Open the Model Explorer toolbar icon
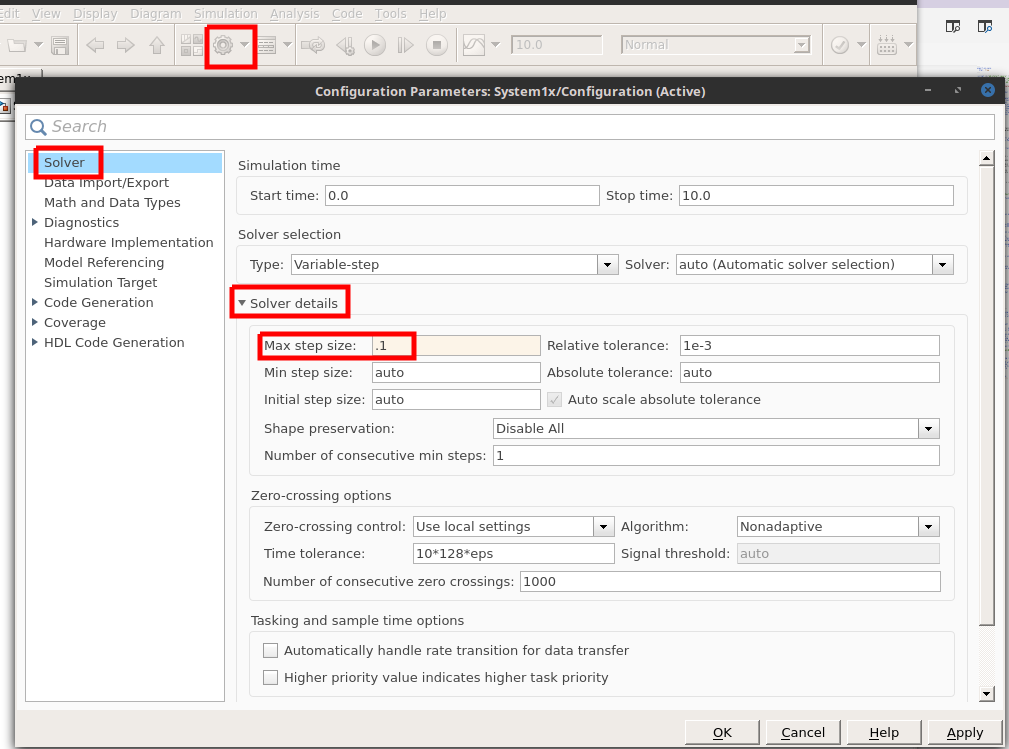1009x749 pixels. click(266, 45)
